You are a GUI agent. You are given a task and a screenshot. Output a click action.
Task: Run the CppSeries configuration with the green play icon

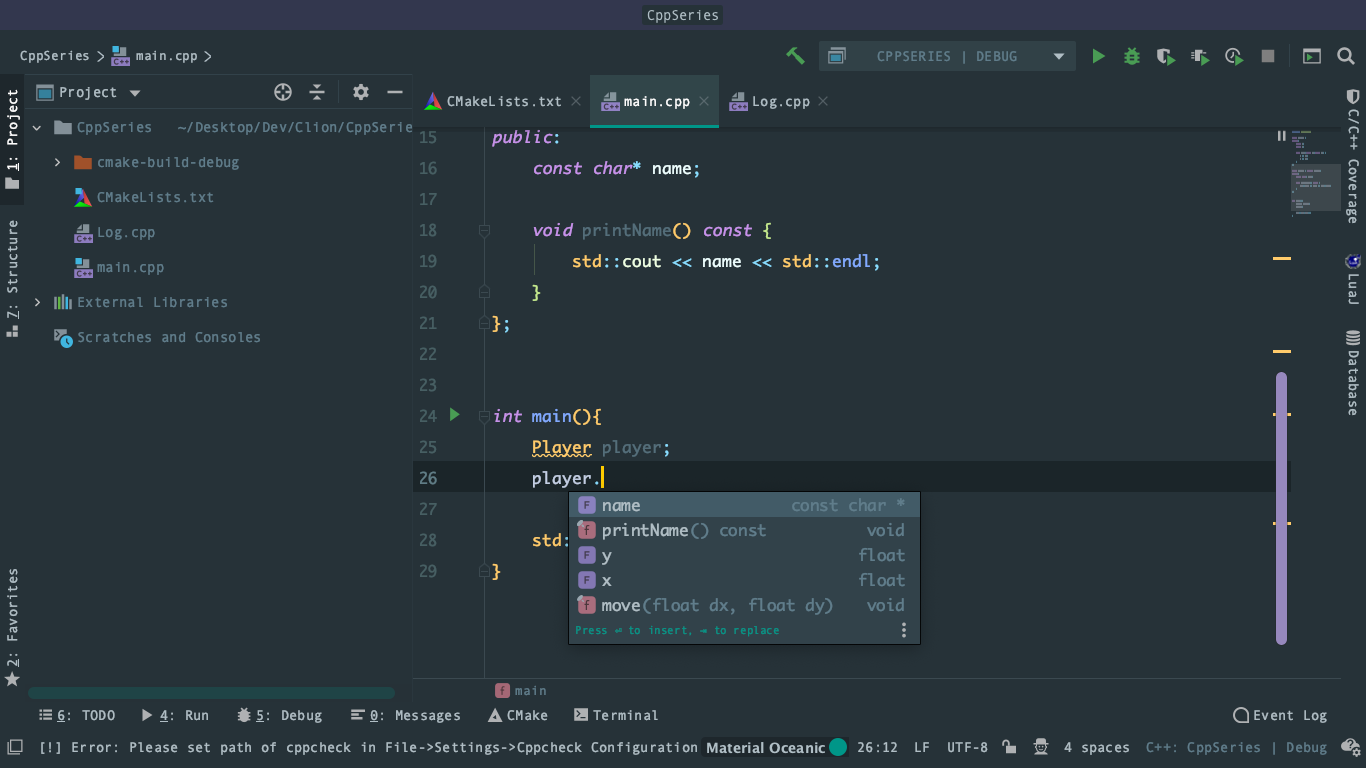[x=1099, y=56]
